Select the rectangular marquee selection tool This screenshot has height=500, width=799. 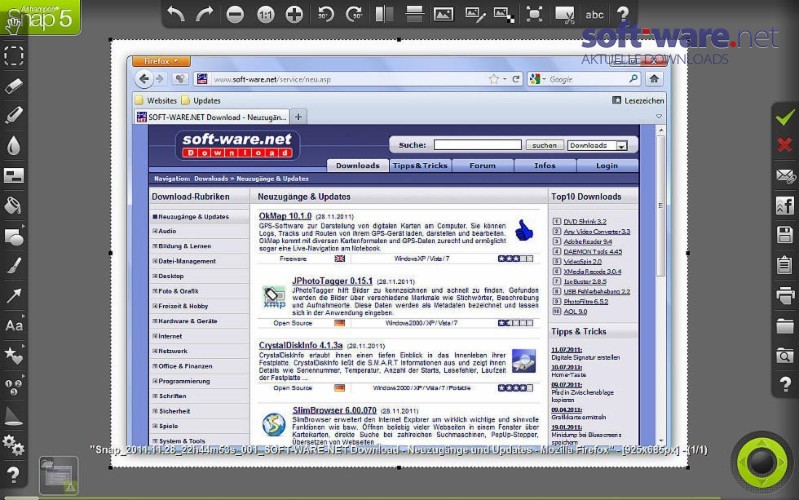14,56
